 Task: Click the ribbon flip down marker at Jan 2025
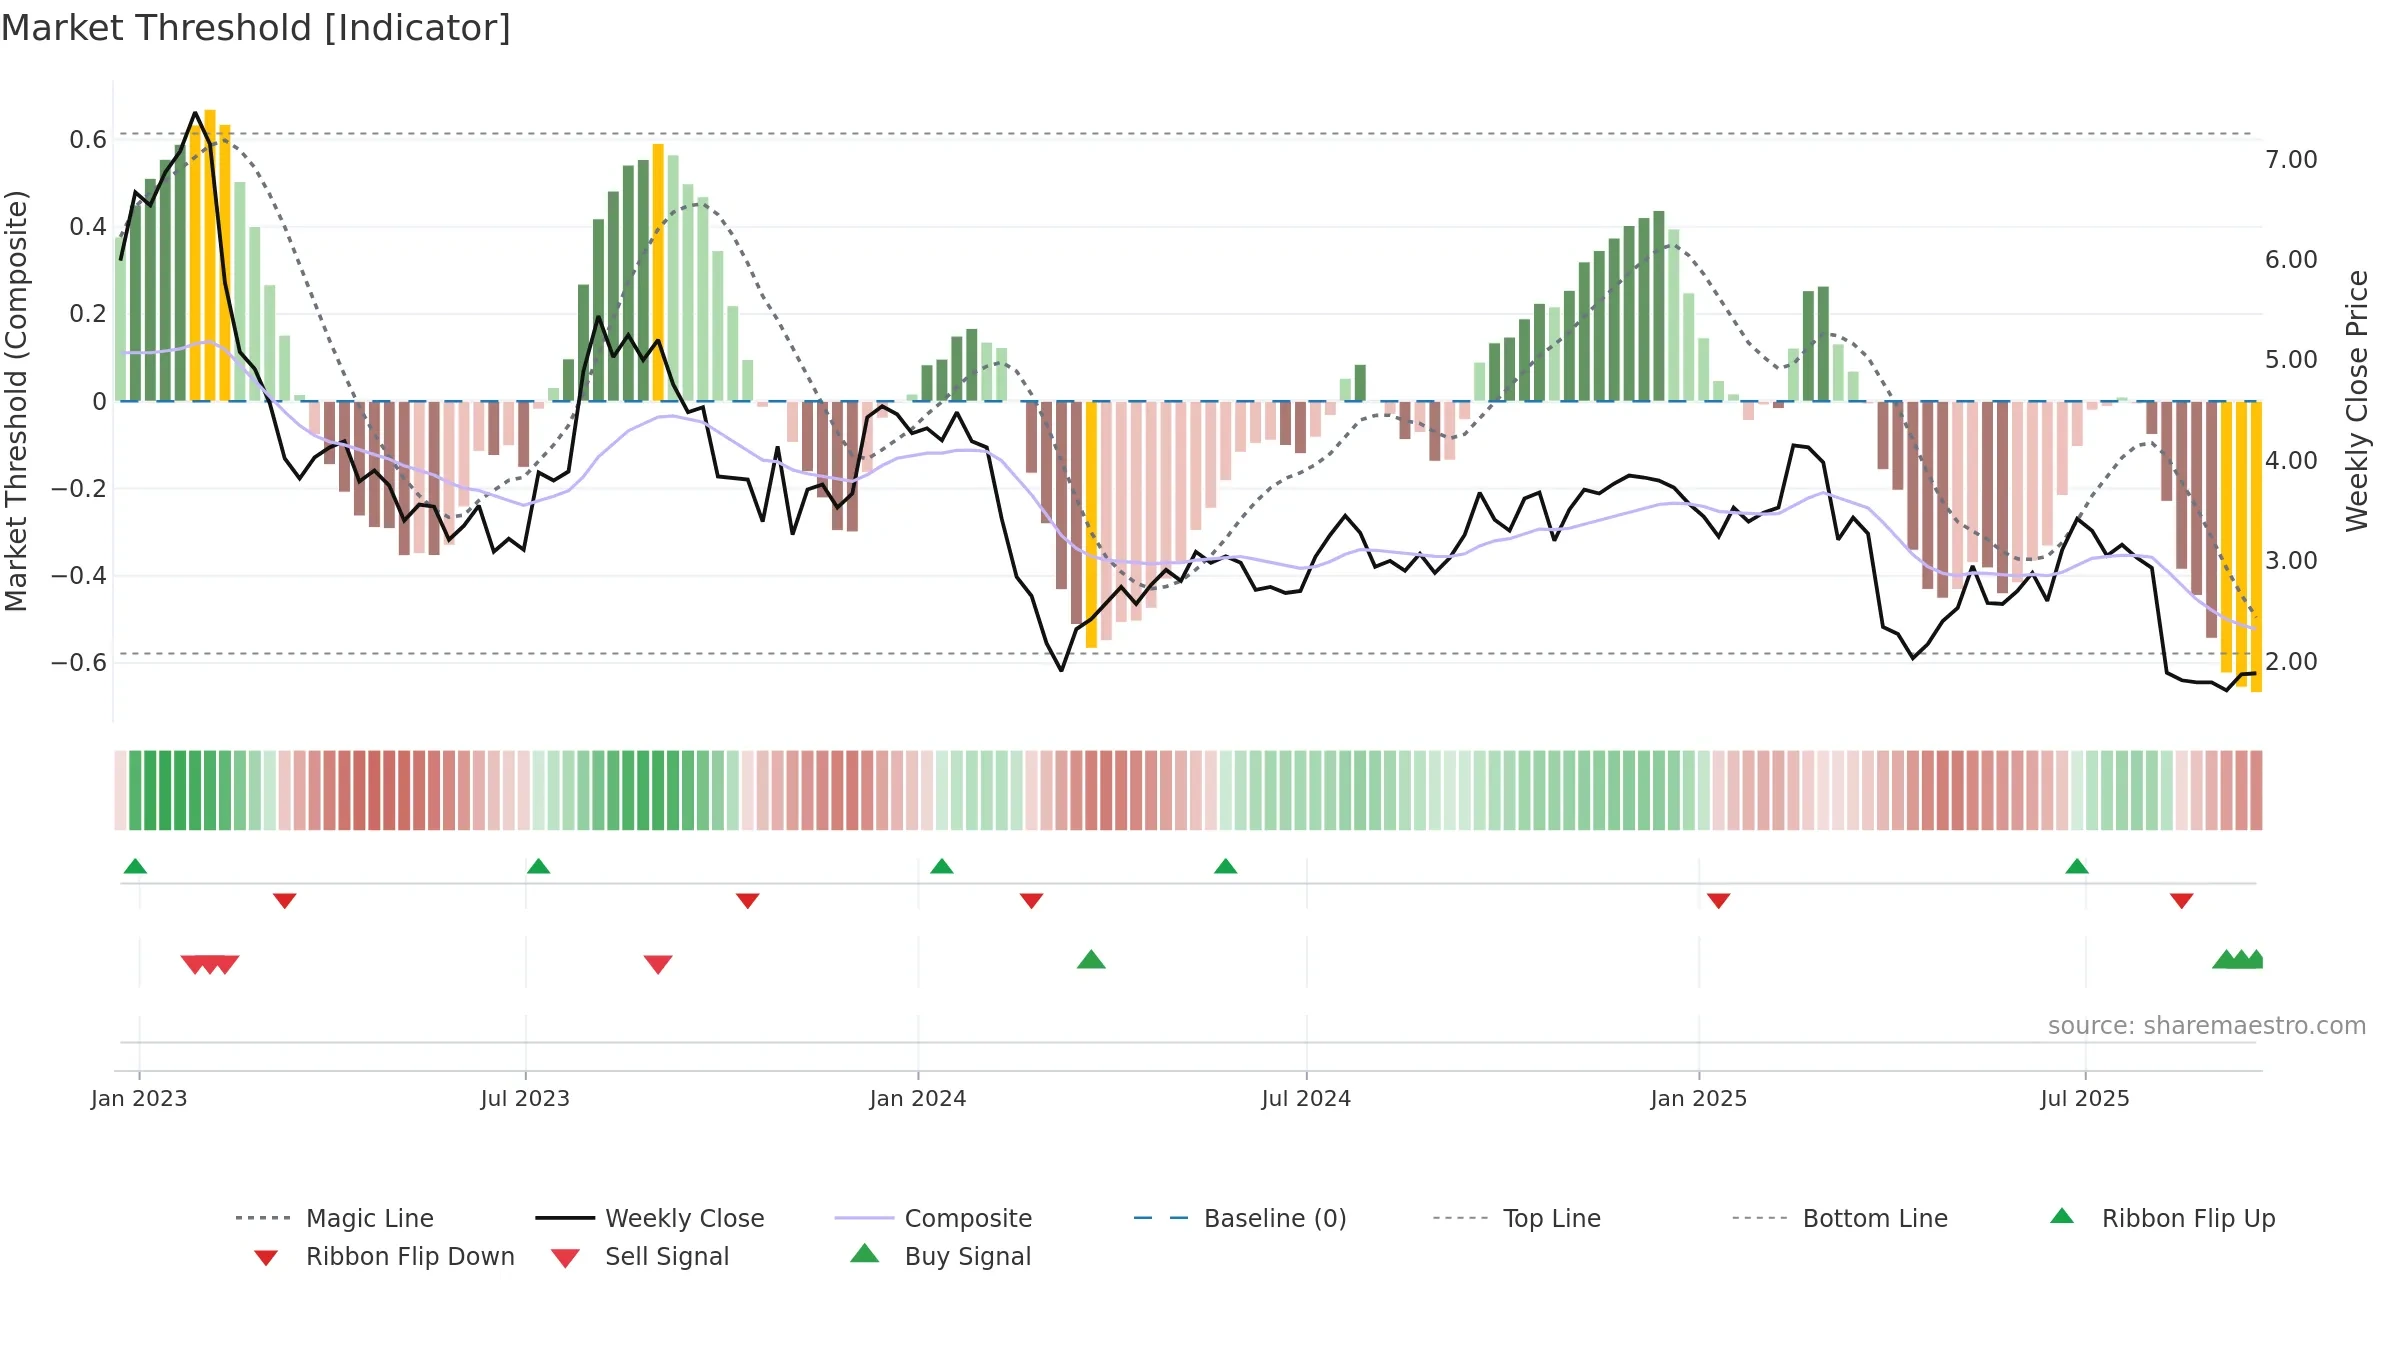click(1719, 901)
